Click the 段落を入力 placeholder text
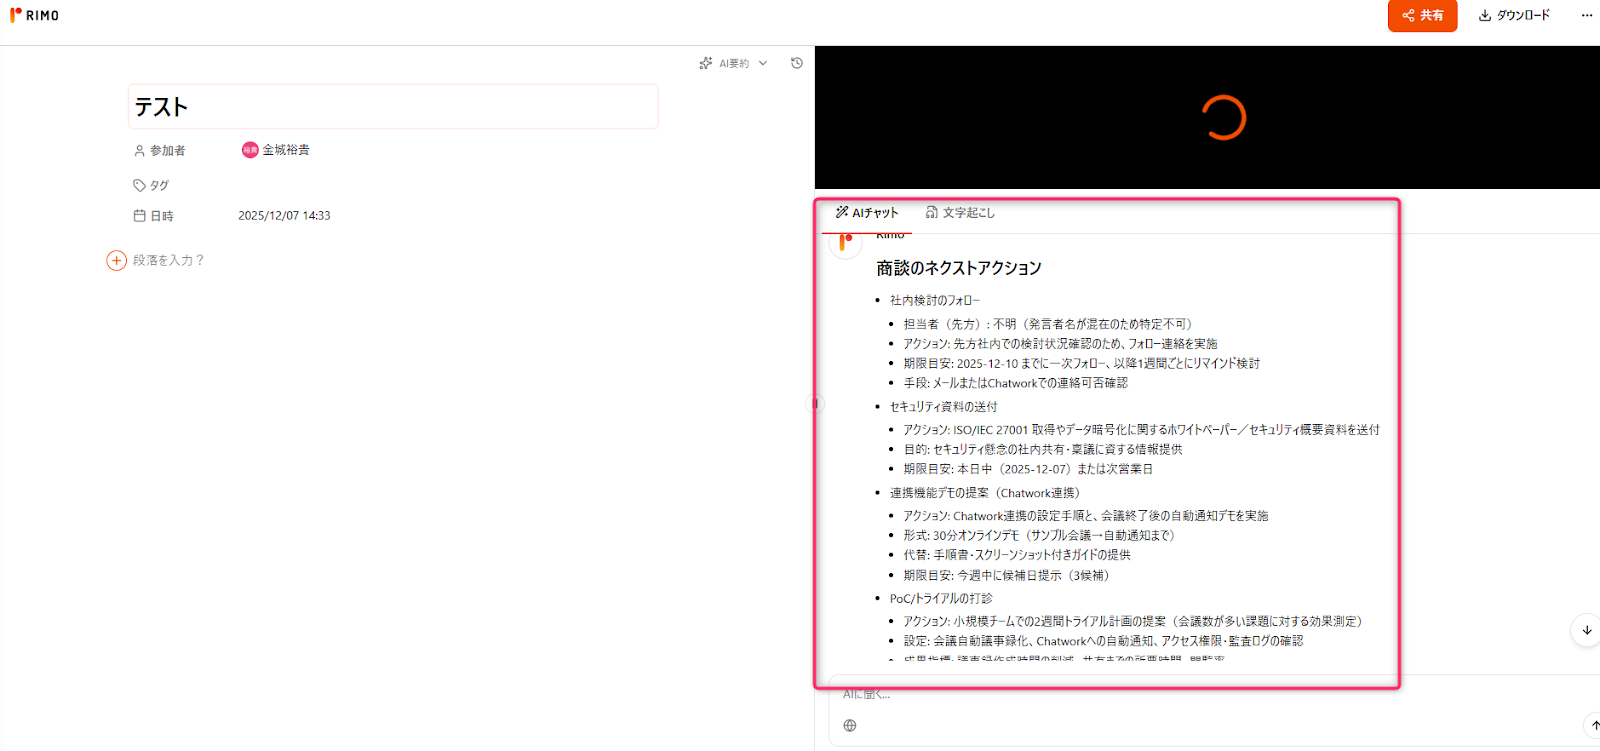Image resolution: width=1600 pixels, height=751 pixels. pos(169,261)
